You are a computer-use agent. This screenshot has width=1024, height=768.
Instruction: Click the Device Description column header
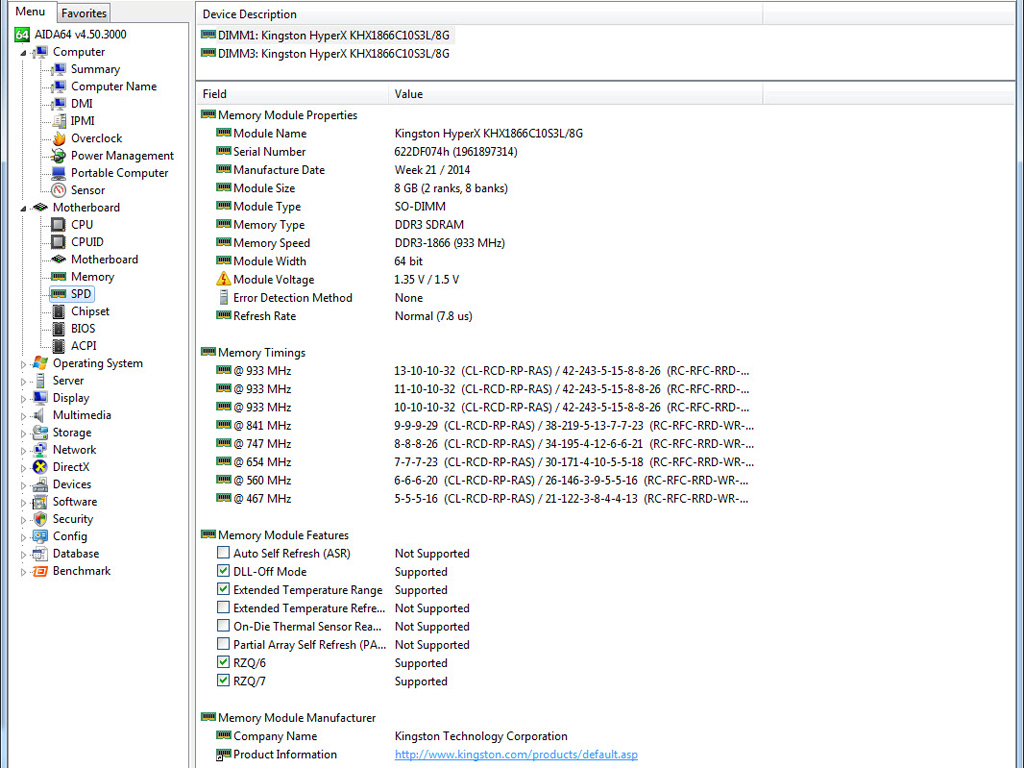click(x=479, y=14)
